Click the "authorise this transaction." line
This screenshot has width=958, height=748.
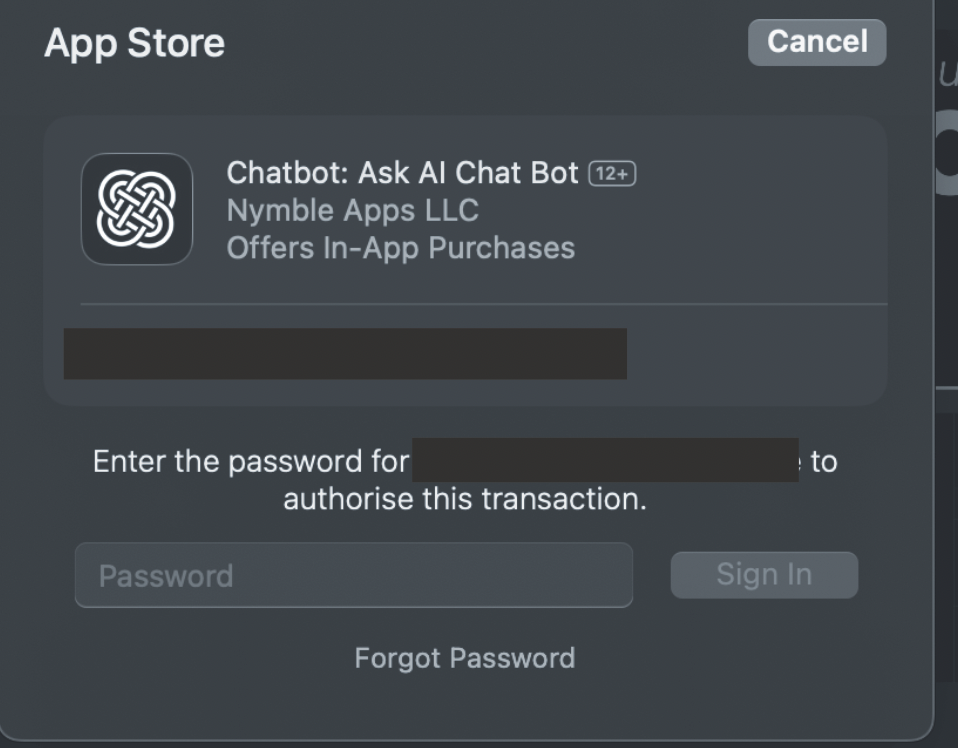pos(465,498)
